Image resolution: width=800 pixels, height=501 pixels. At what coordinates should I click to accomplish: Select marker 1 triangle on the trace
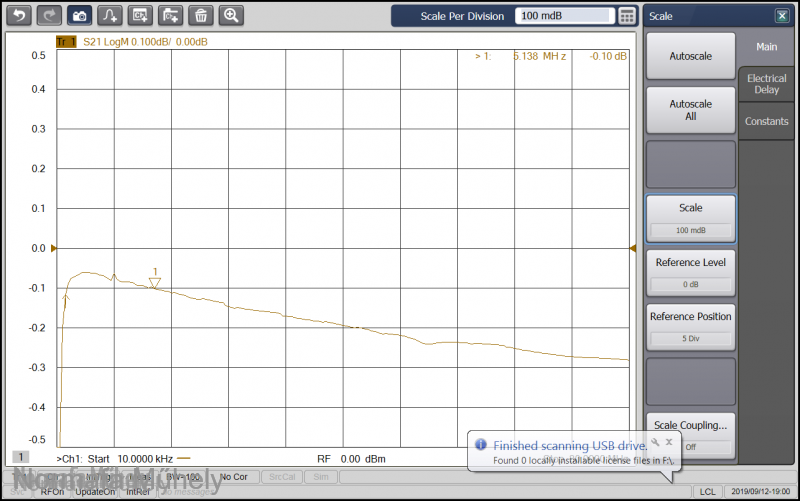click(155, 283)
